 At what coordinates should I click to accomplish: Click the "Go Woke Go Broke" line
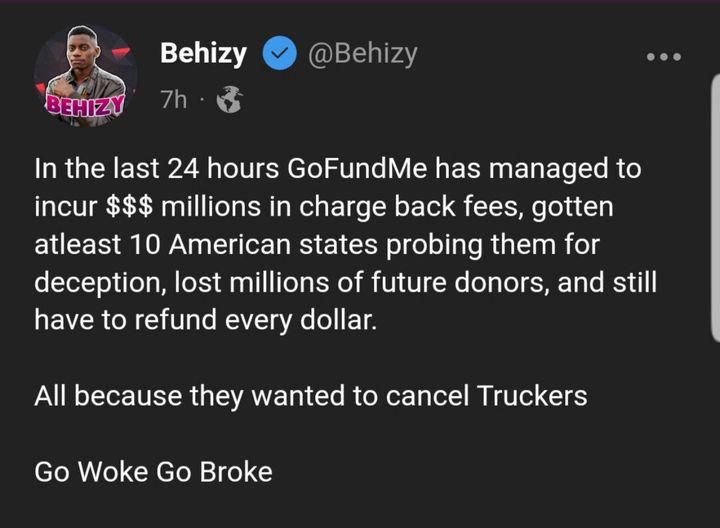pos(153,471)
